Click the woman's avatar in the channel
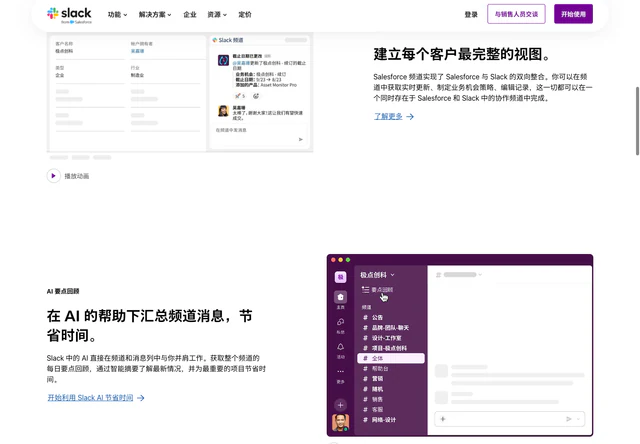This screenshot has width=640, height=444. point(223,111)
